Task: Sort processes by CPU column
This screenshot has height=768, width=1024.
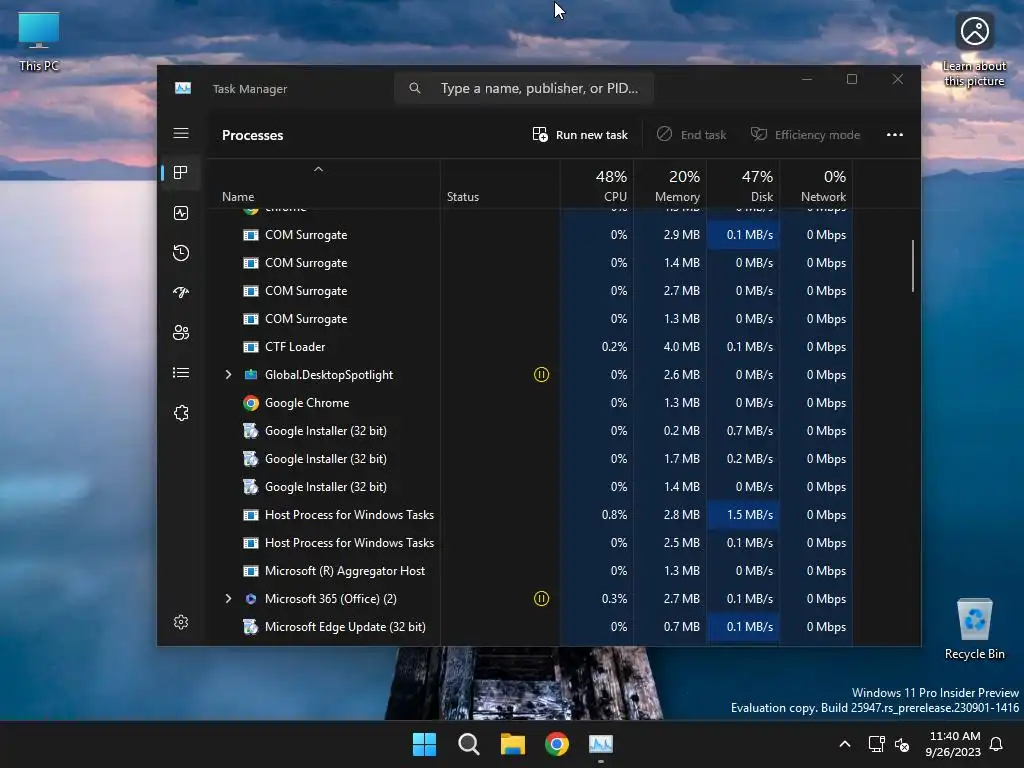Action: coord(597,185)
